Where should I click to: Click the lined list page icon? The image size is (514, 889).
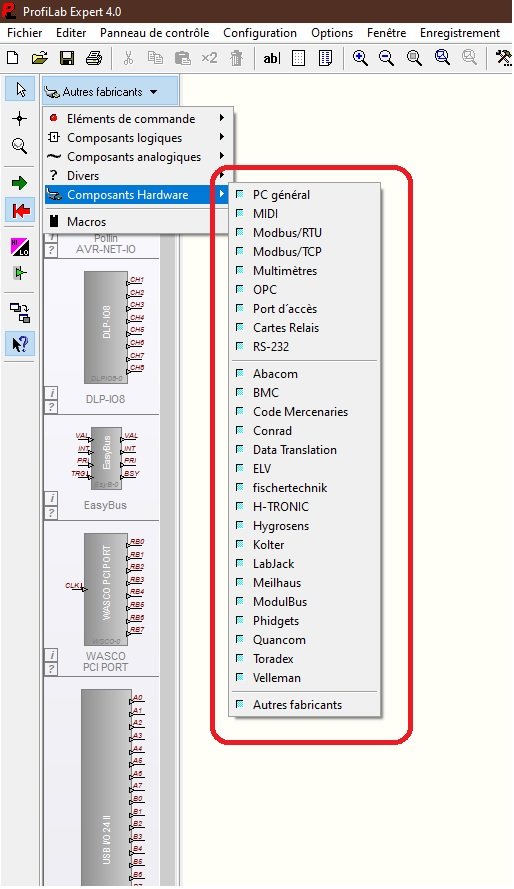(x=325, y=58)
